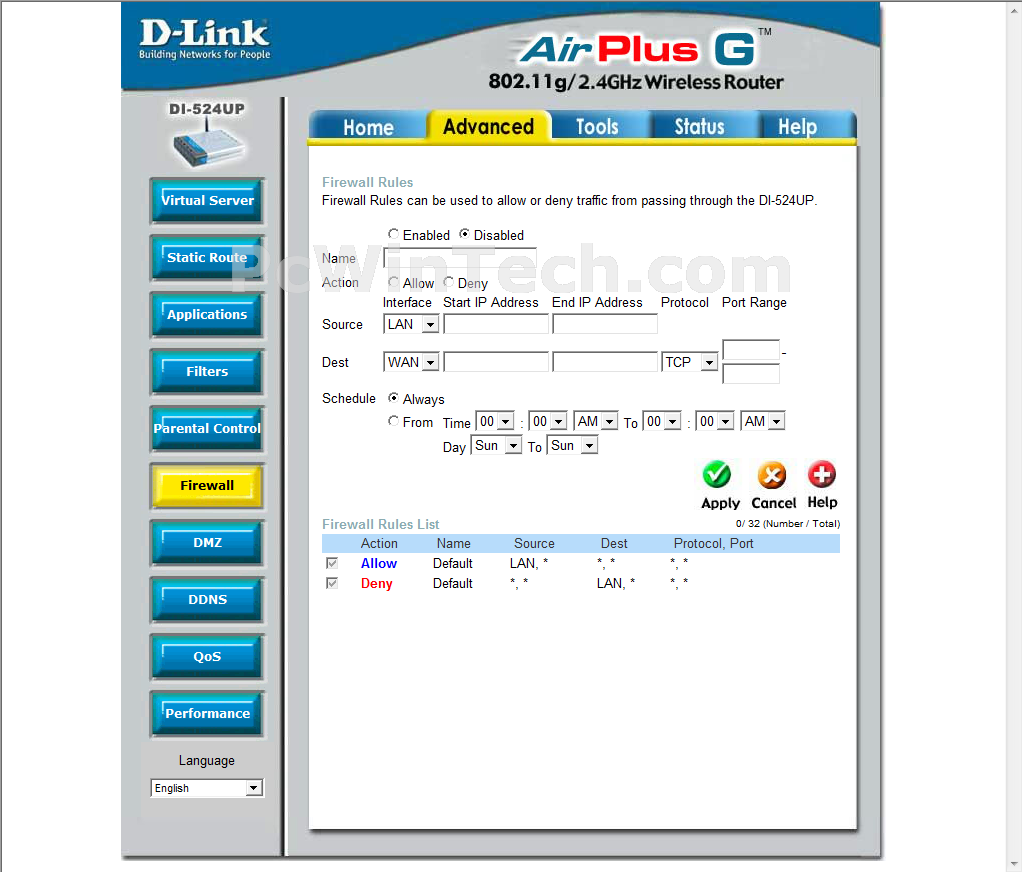1022x872 pixels.
Task: Open the start time AM/PM dropdown
Action: point(596,421)
